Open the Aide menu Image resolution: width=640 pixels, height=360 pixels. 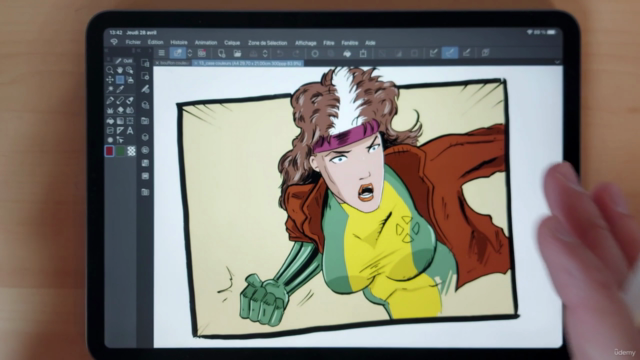(x=370, y=43)
